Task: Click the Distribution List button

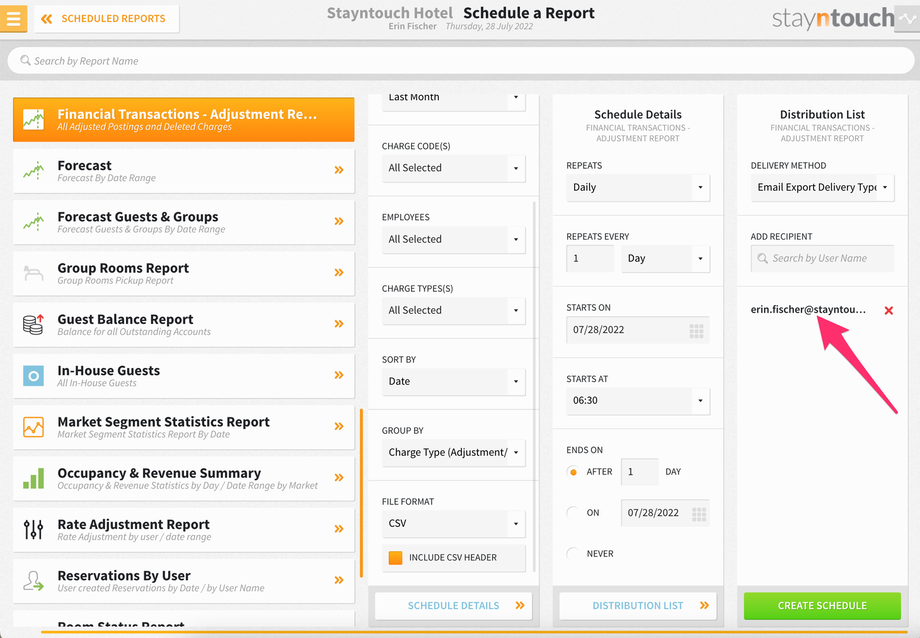Action: pyautogui.click(x=638, y=606)
